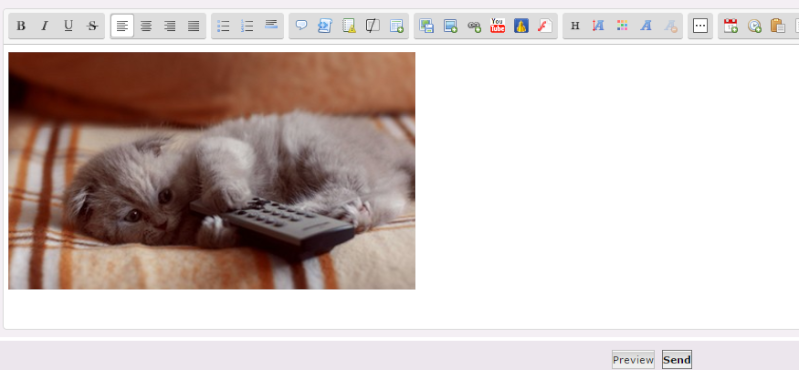Center align the text
Viewport: 799px width, 370px height.
point(146,26)
